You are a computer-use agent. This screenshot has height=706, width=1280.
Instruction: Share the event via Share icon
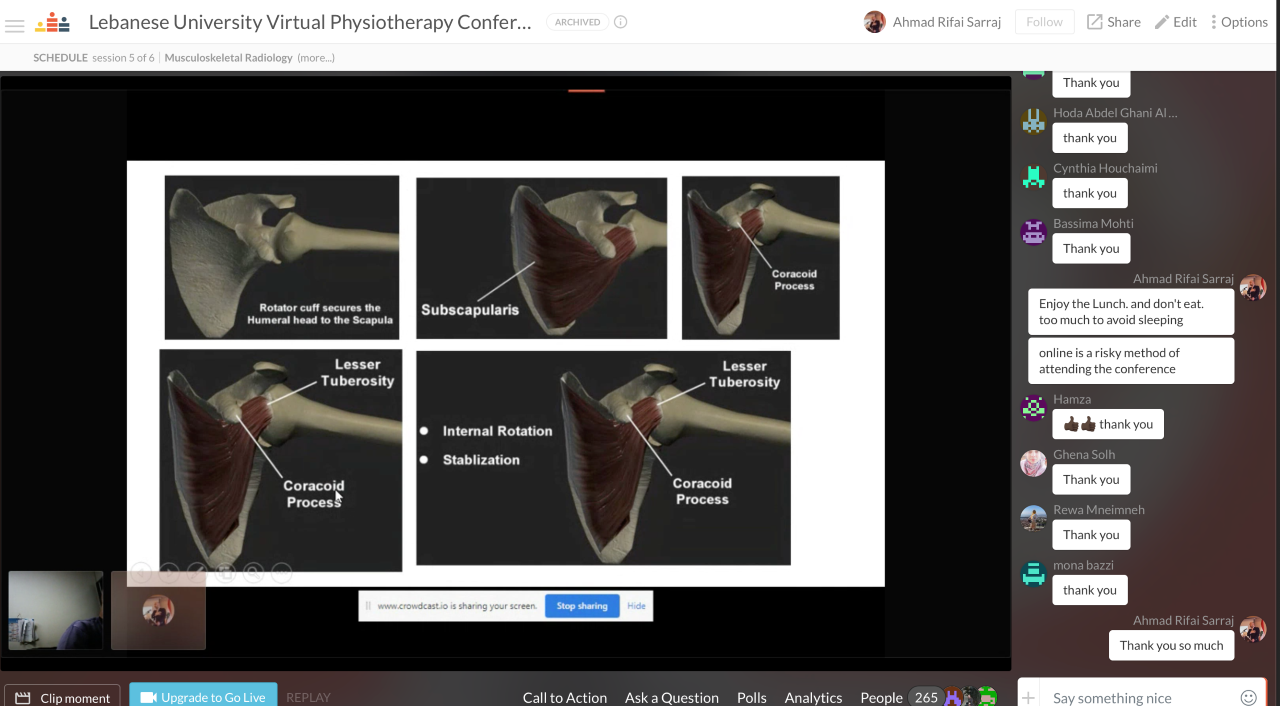(1113, 22)
